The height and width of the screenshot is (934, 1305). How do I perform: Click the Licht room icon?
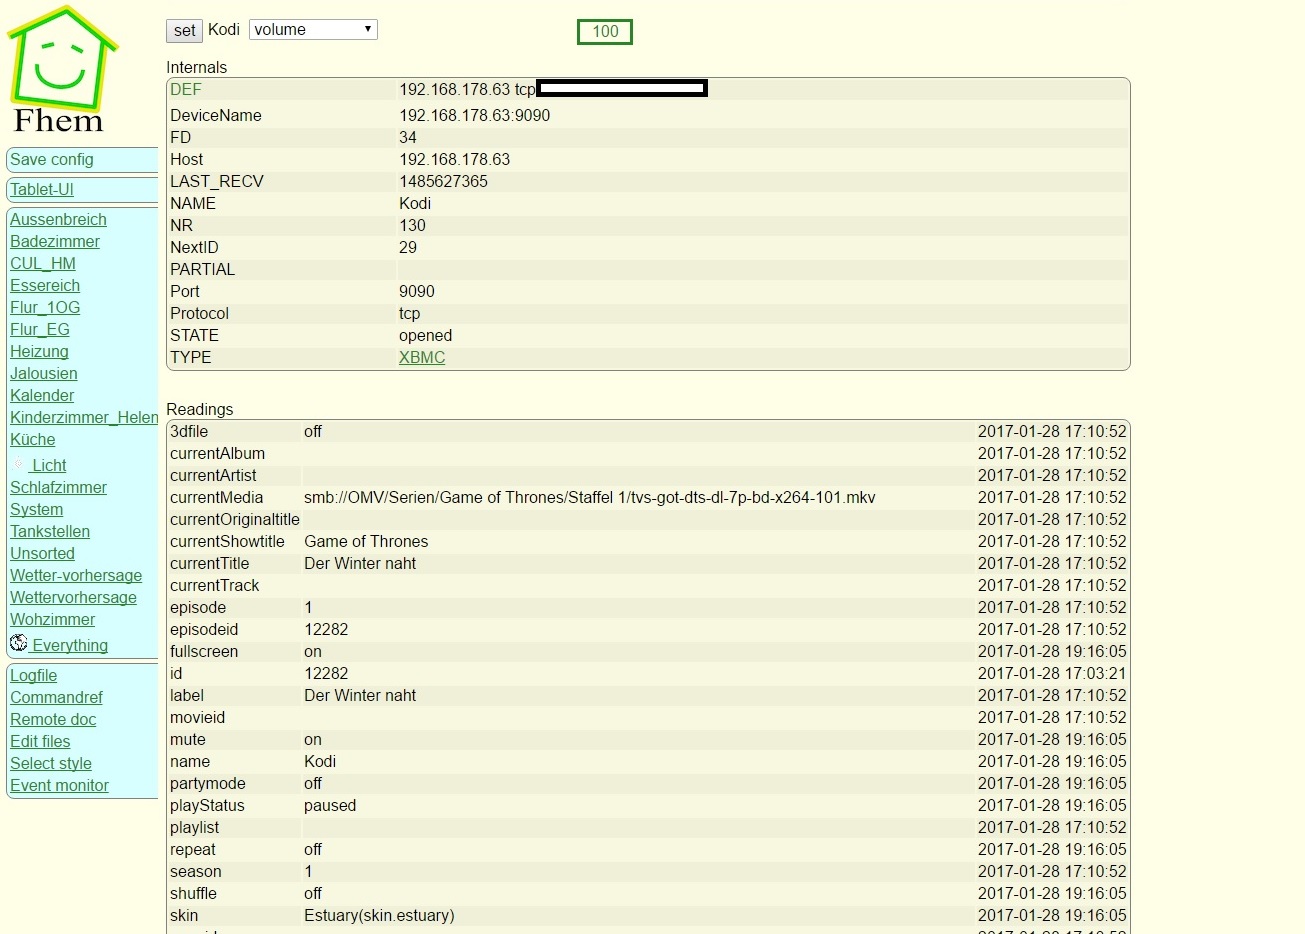19,464
